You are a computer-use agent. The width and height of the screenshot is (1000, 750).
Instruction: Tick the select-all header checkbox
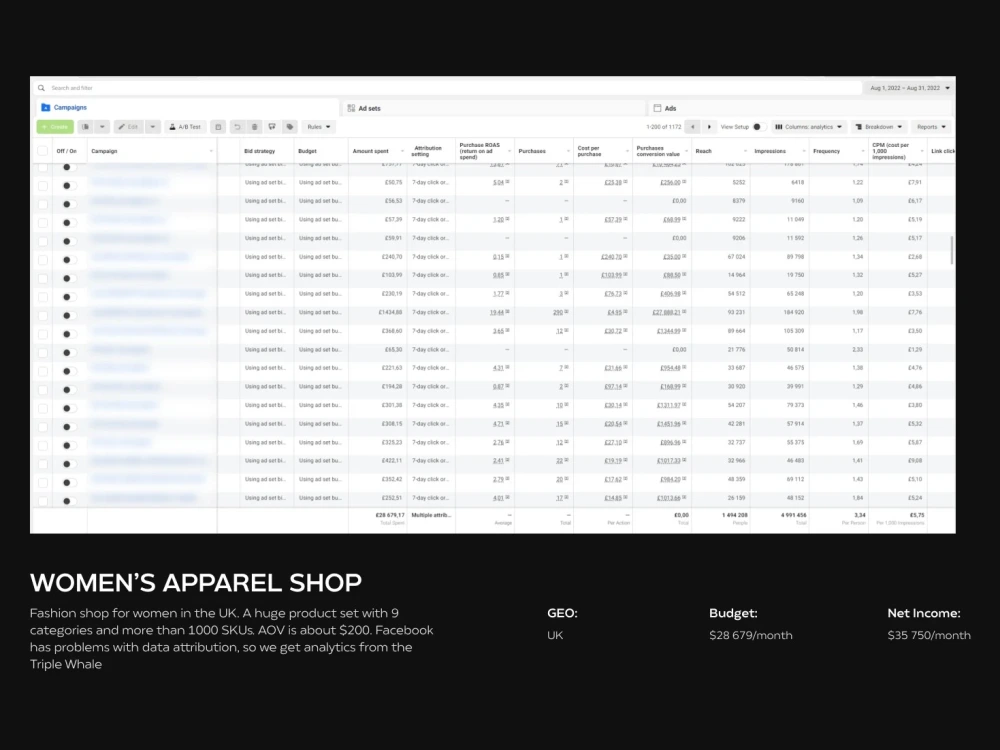click(43, 151)
